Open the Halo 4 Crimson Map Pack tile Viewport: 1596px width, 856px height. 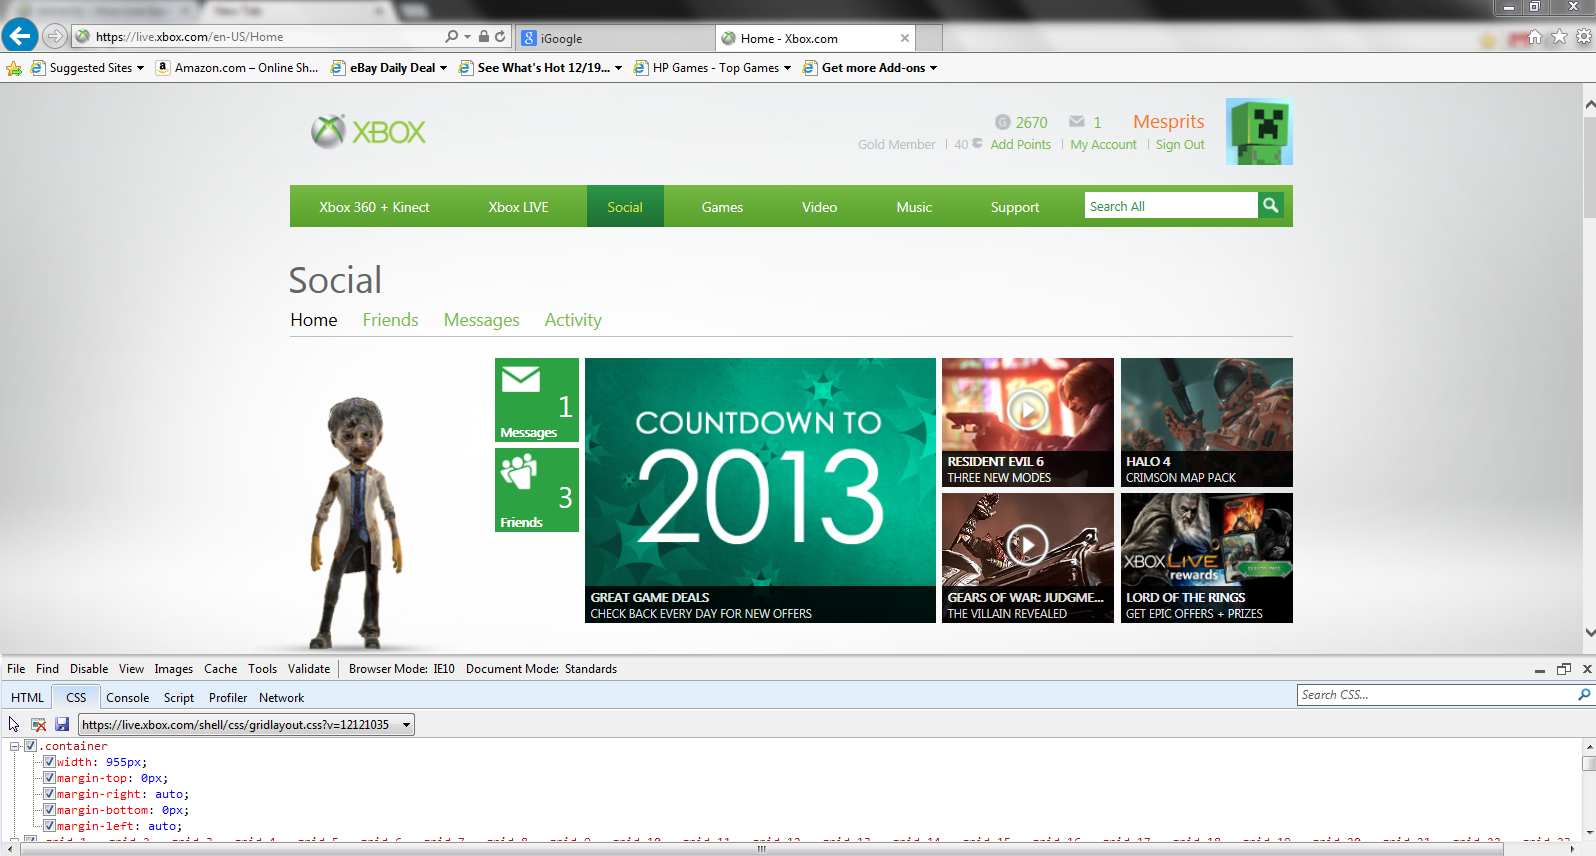(x=1207, y=422)
